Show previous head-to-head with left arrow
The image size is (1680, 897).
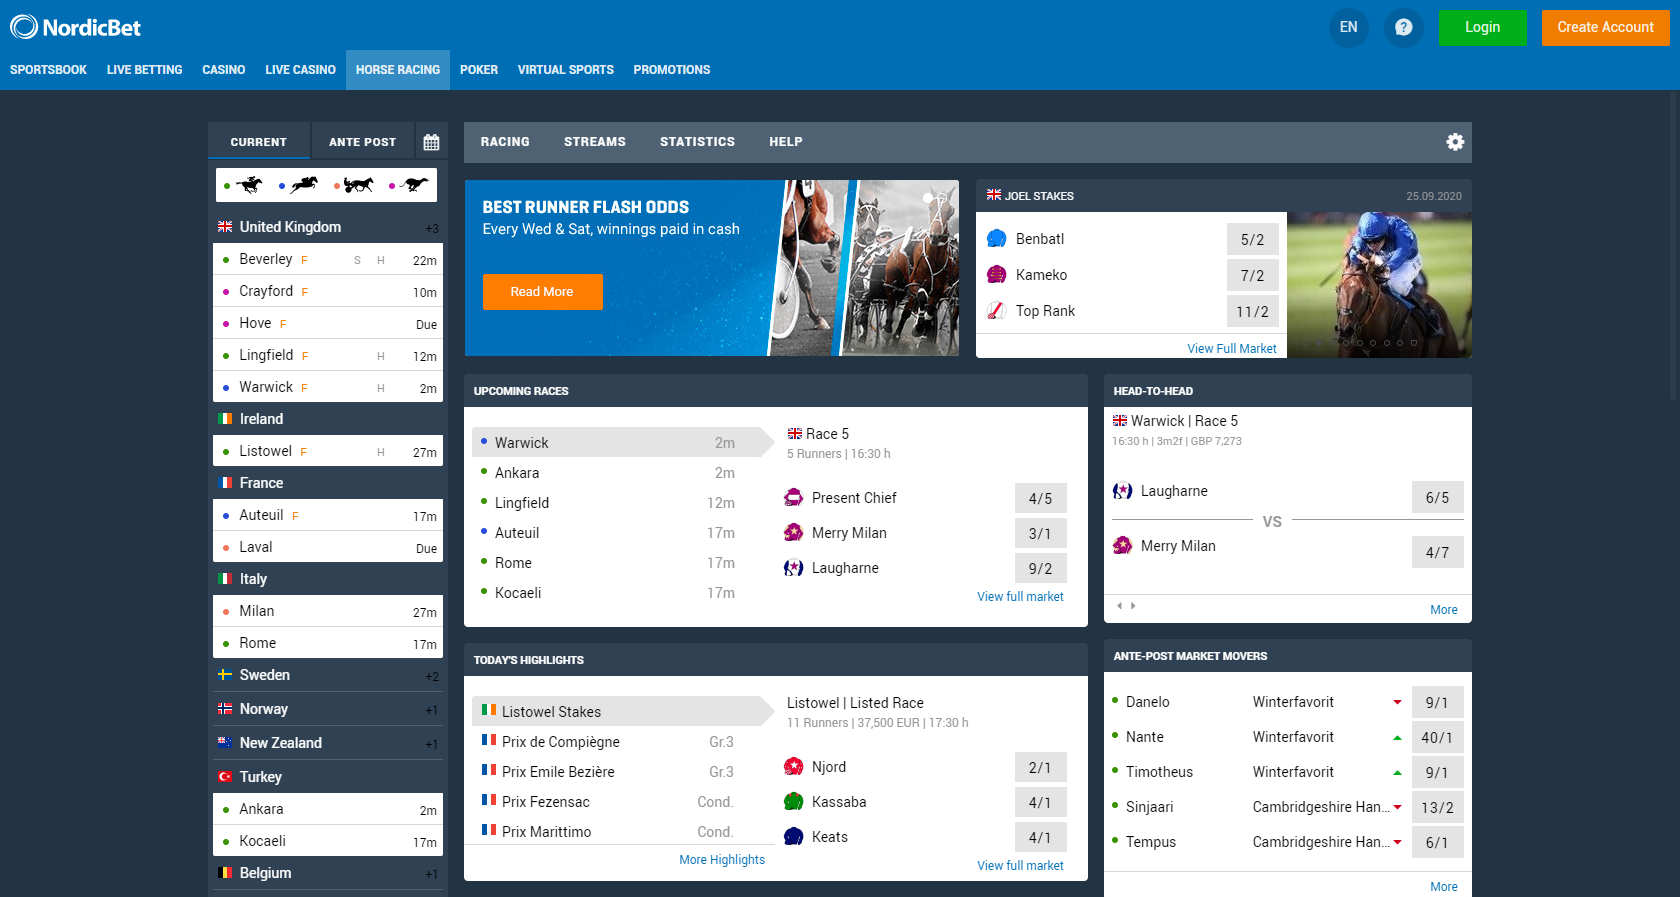pyautogui.click(x=1119, y=606)
